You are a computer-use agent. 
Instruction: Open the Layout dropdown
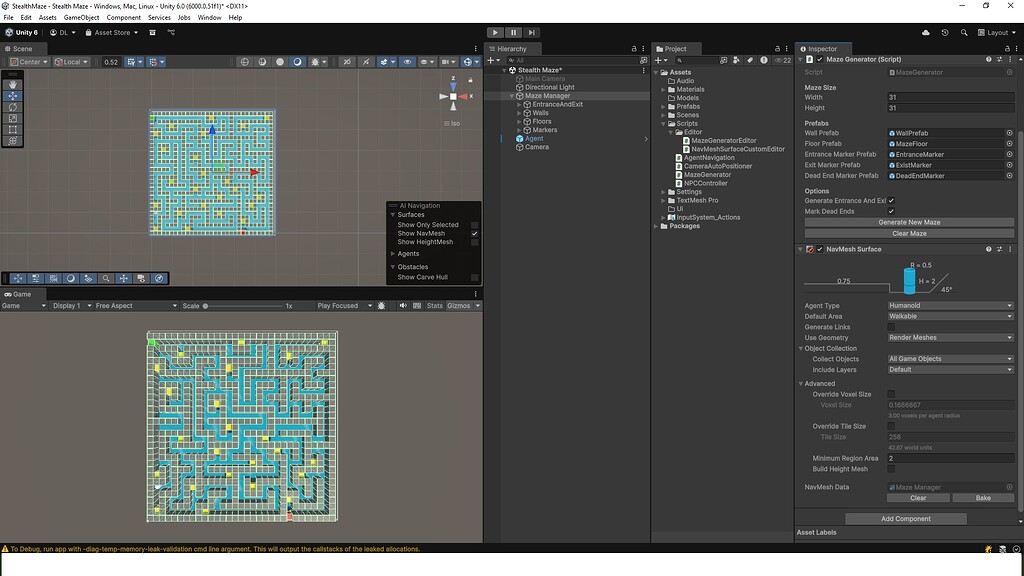click(x=998, y=32)
